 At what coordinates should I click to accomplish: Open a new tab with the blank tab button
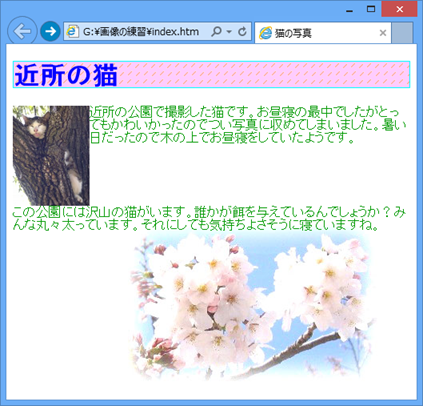tap(402, 33)
